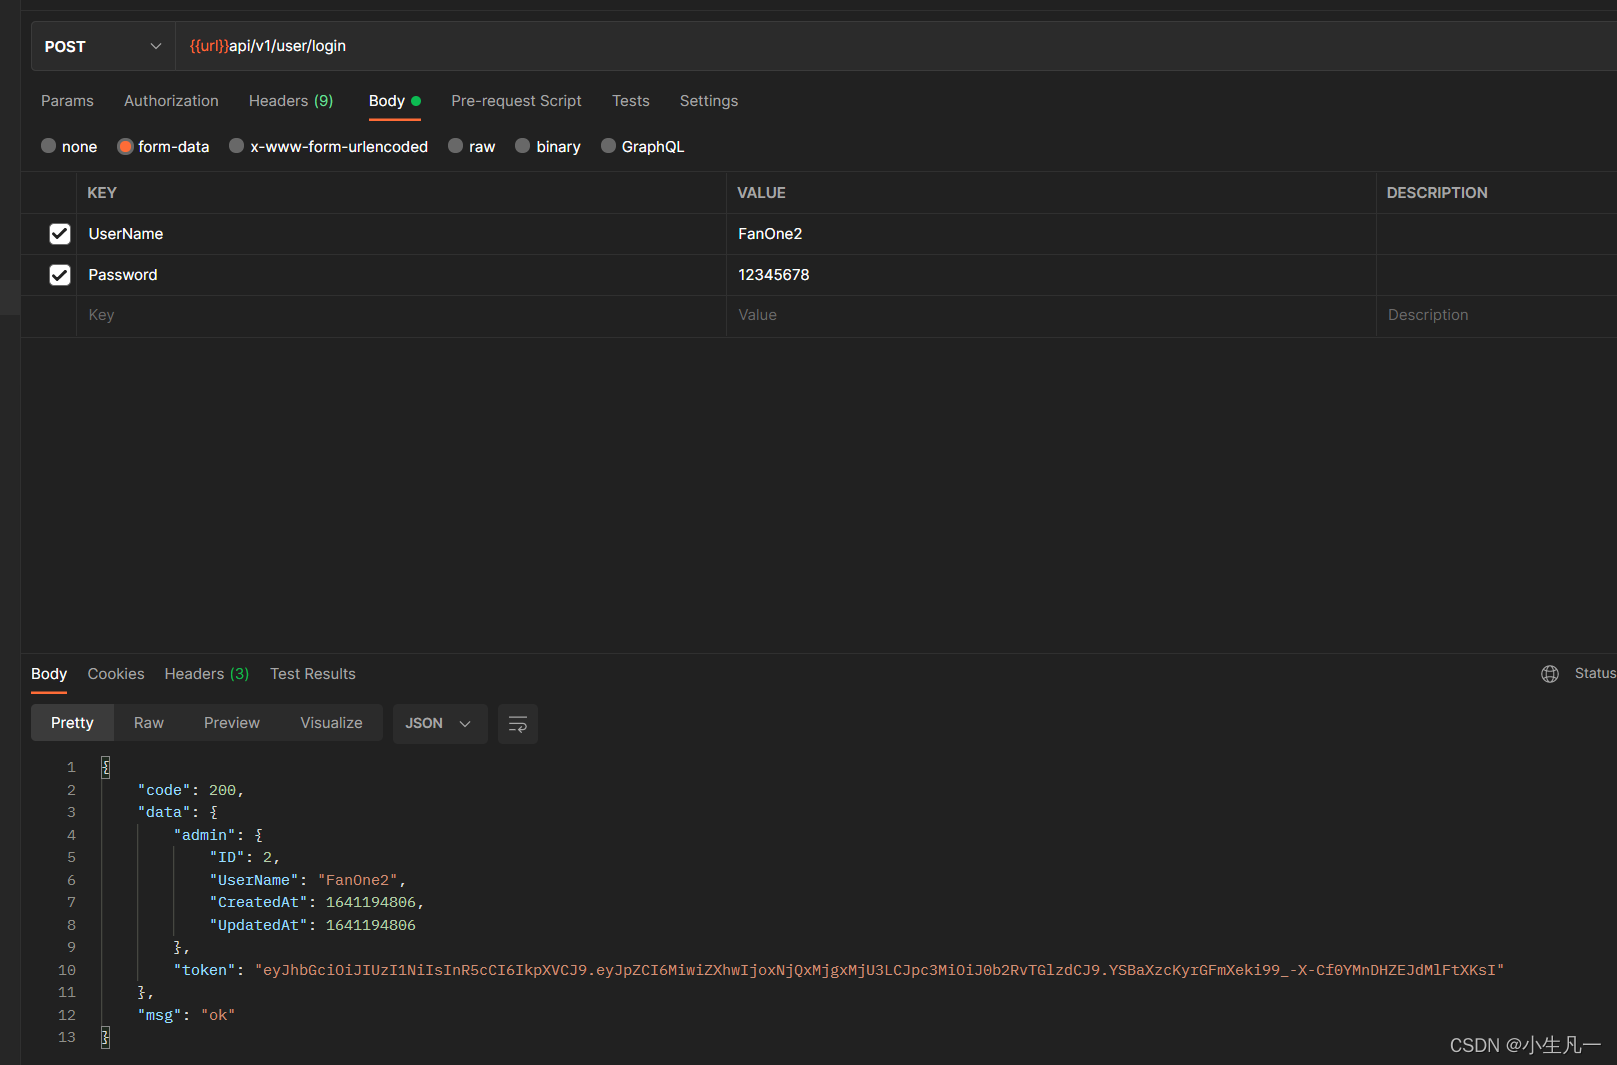Click the Password key cell
Viewport: 1617px width, 1065px height.
[401, 275]
